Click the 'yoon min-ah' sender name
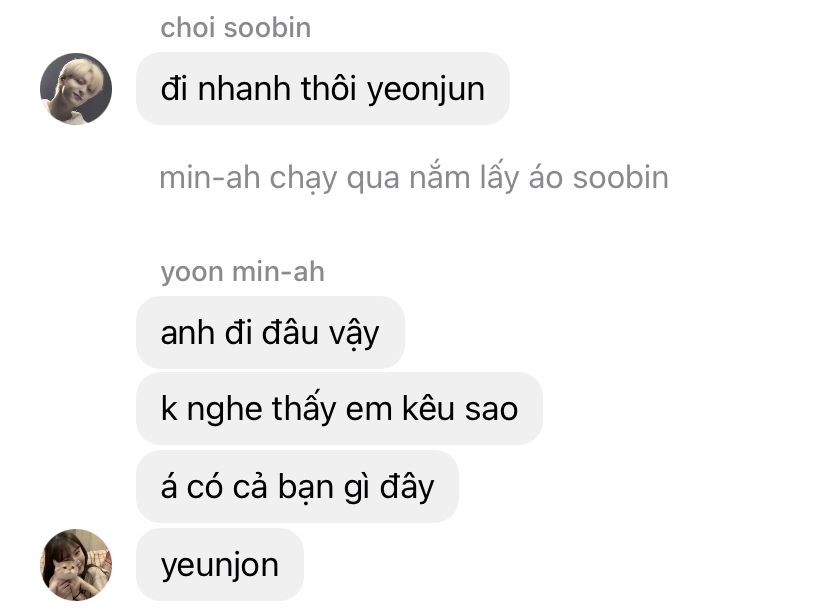The width and height of the screenshot is (828, 609). coord(242,273)
